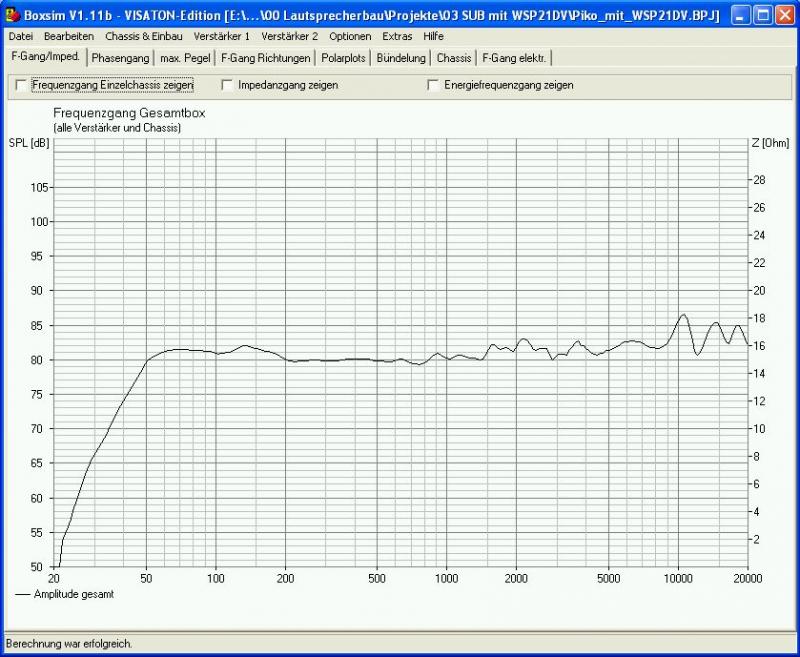Open the Bearbeiten menu
Image resolution: width=800 pixels, height=657 pixels.
(x=69, y=36)
